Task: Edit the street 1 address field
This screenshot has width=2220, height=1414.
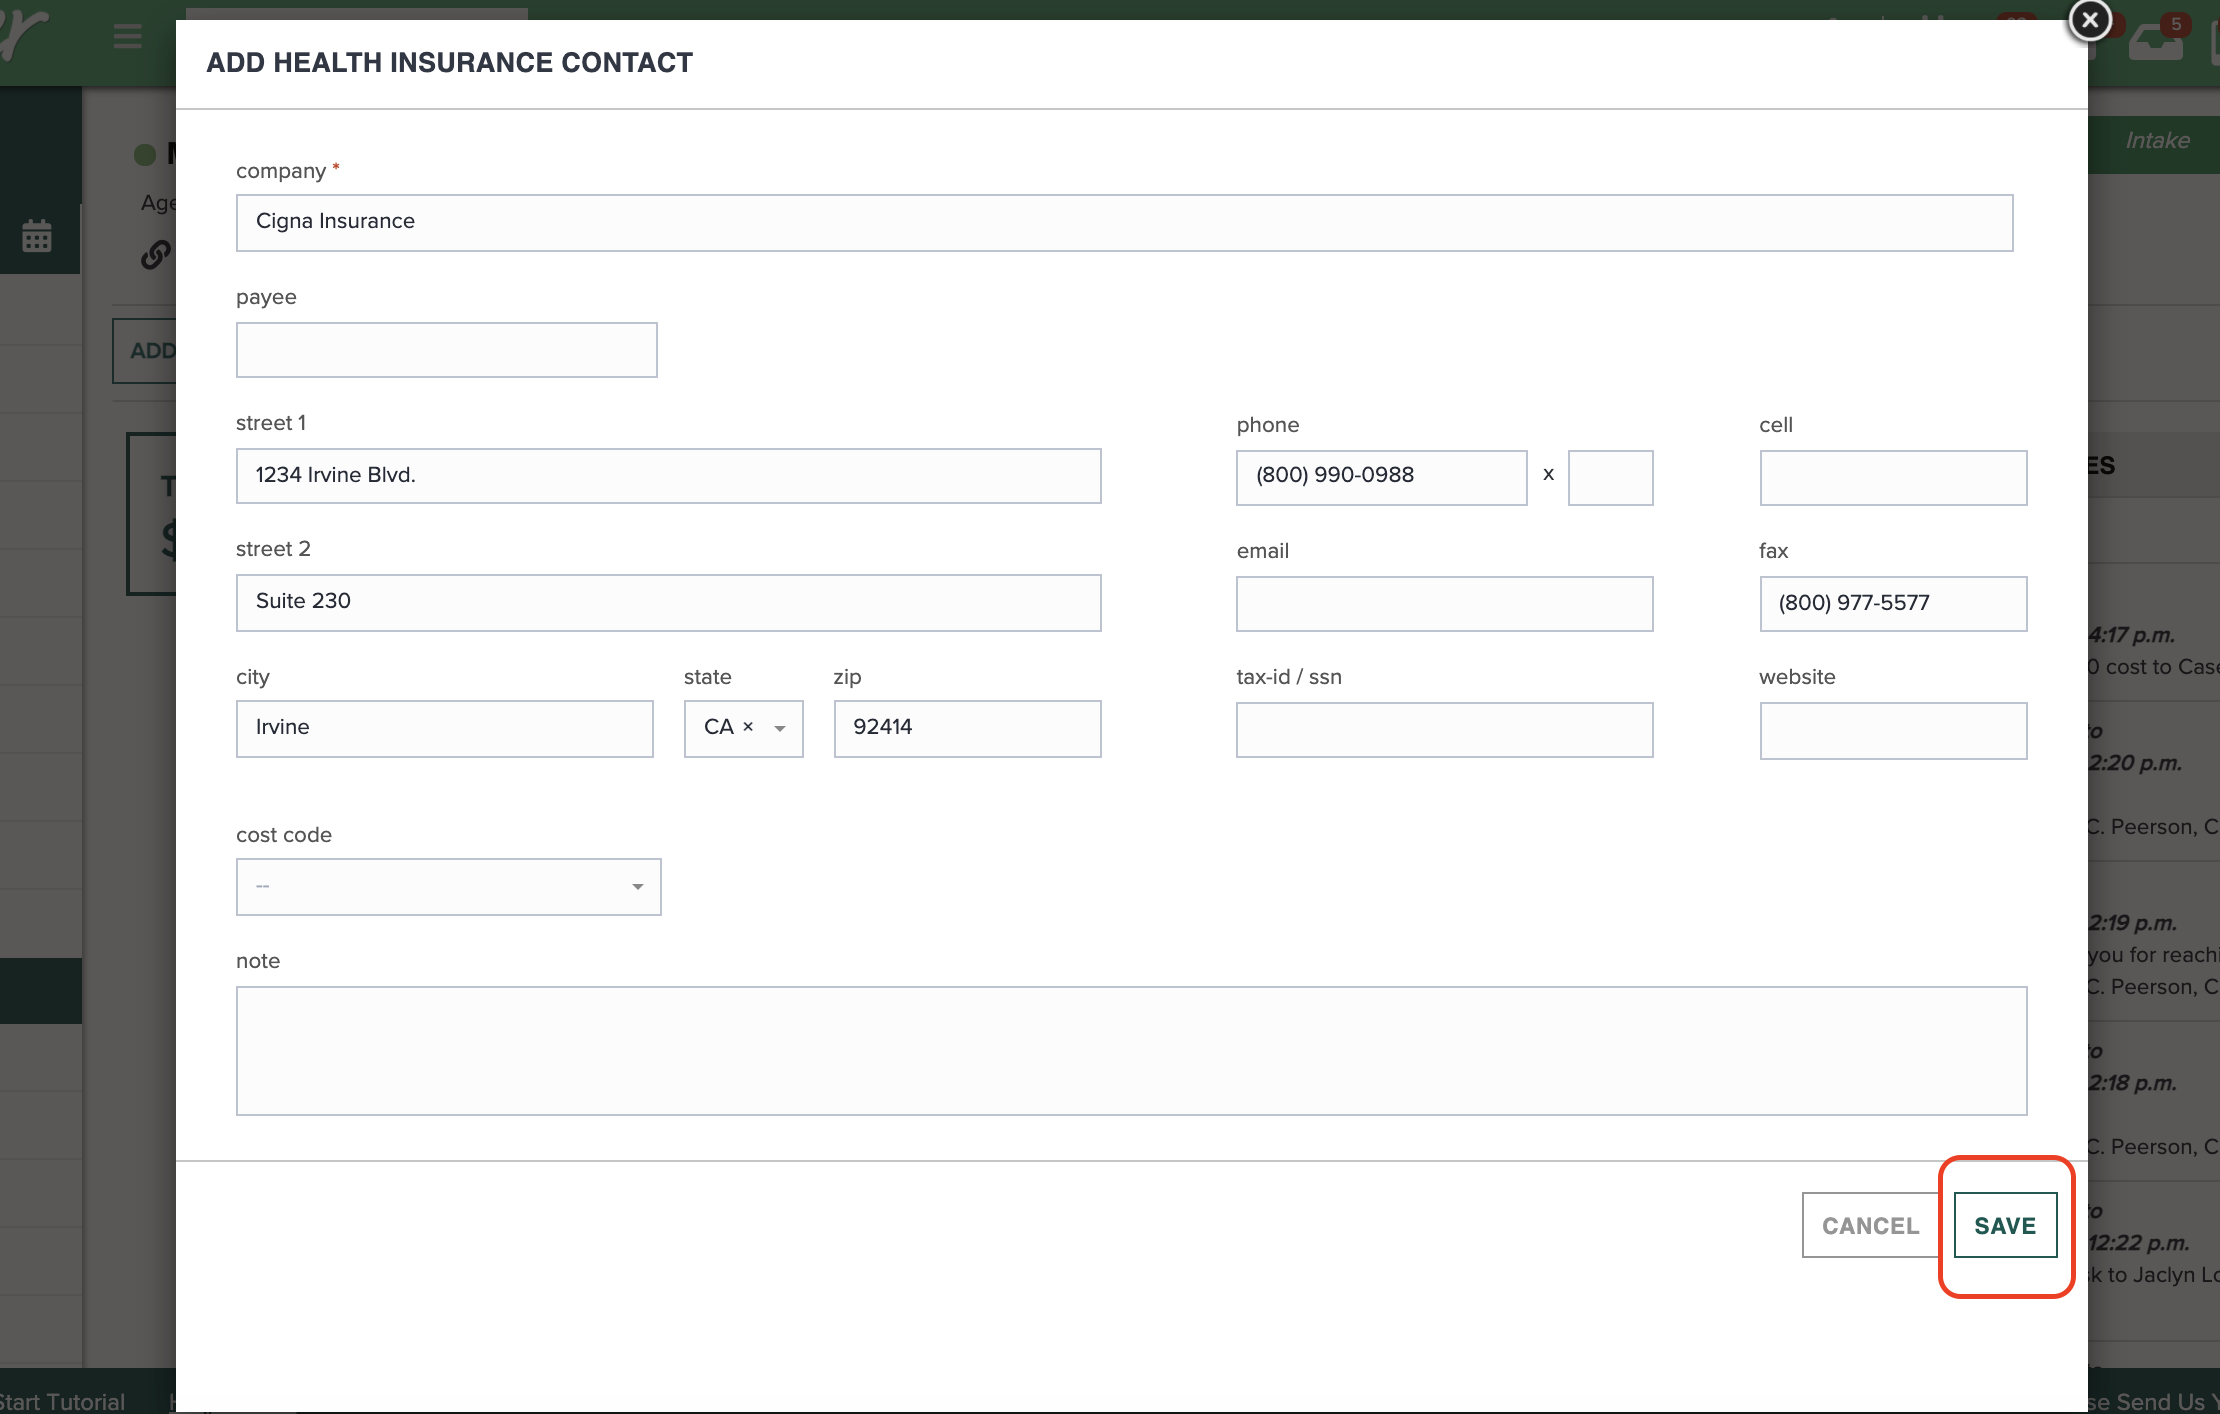Action: pyautogui.click(x=668, y=476)
